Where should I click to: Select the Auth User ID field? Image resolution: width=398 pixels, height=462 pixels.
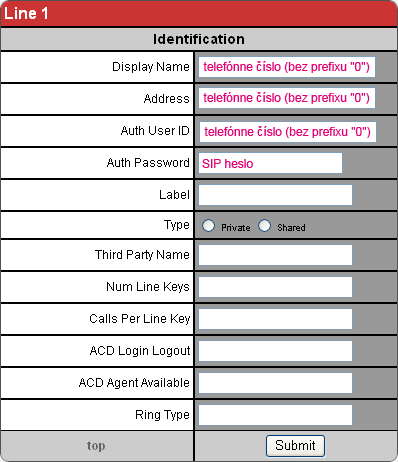(288, 132)
